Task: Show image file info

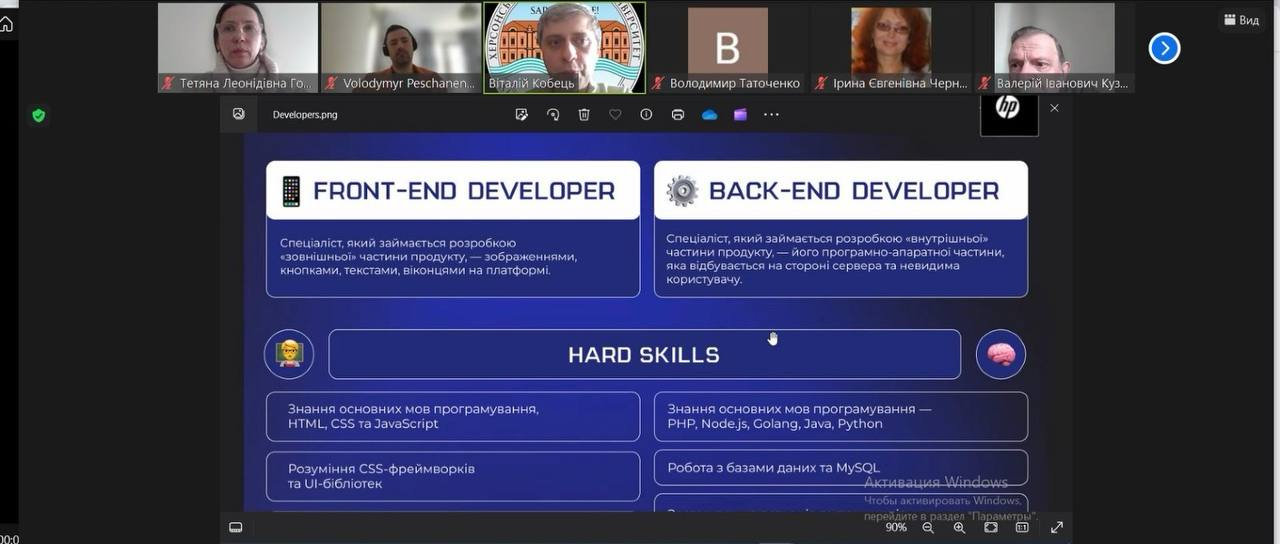Action: point(646,115)
